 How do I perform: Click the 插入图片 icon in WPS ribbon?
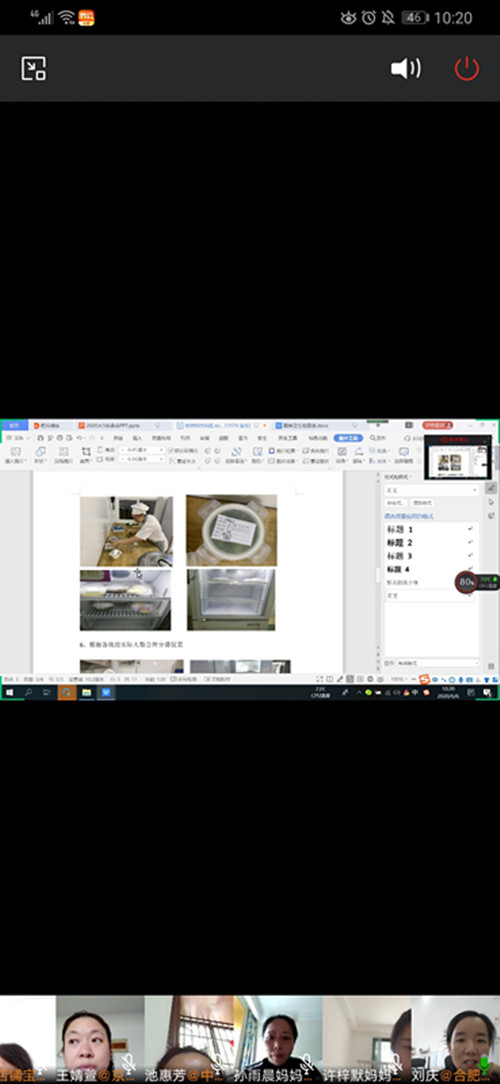(15, 455)
